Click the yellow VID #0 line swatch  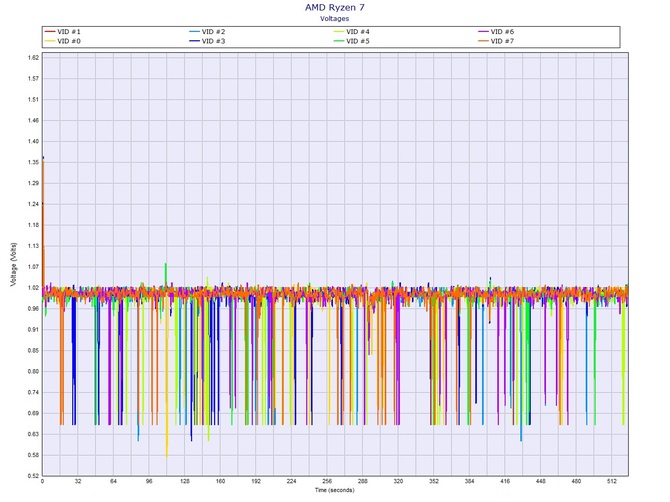click(50, 41)
